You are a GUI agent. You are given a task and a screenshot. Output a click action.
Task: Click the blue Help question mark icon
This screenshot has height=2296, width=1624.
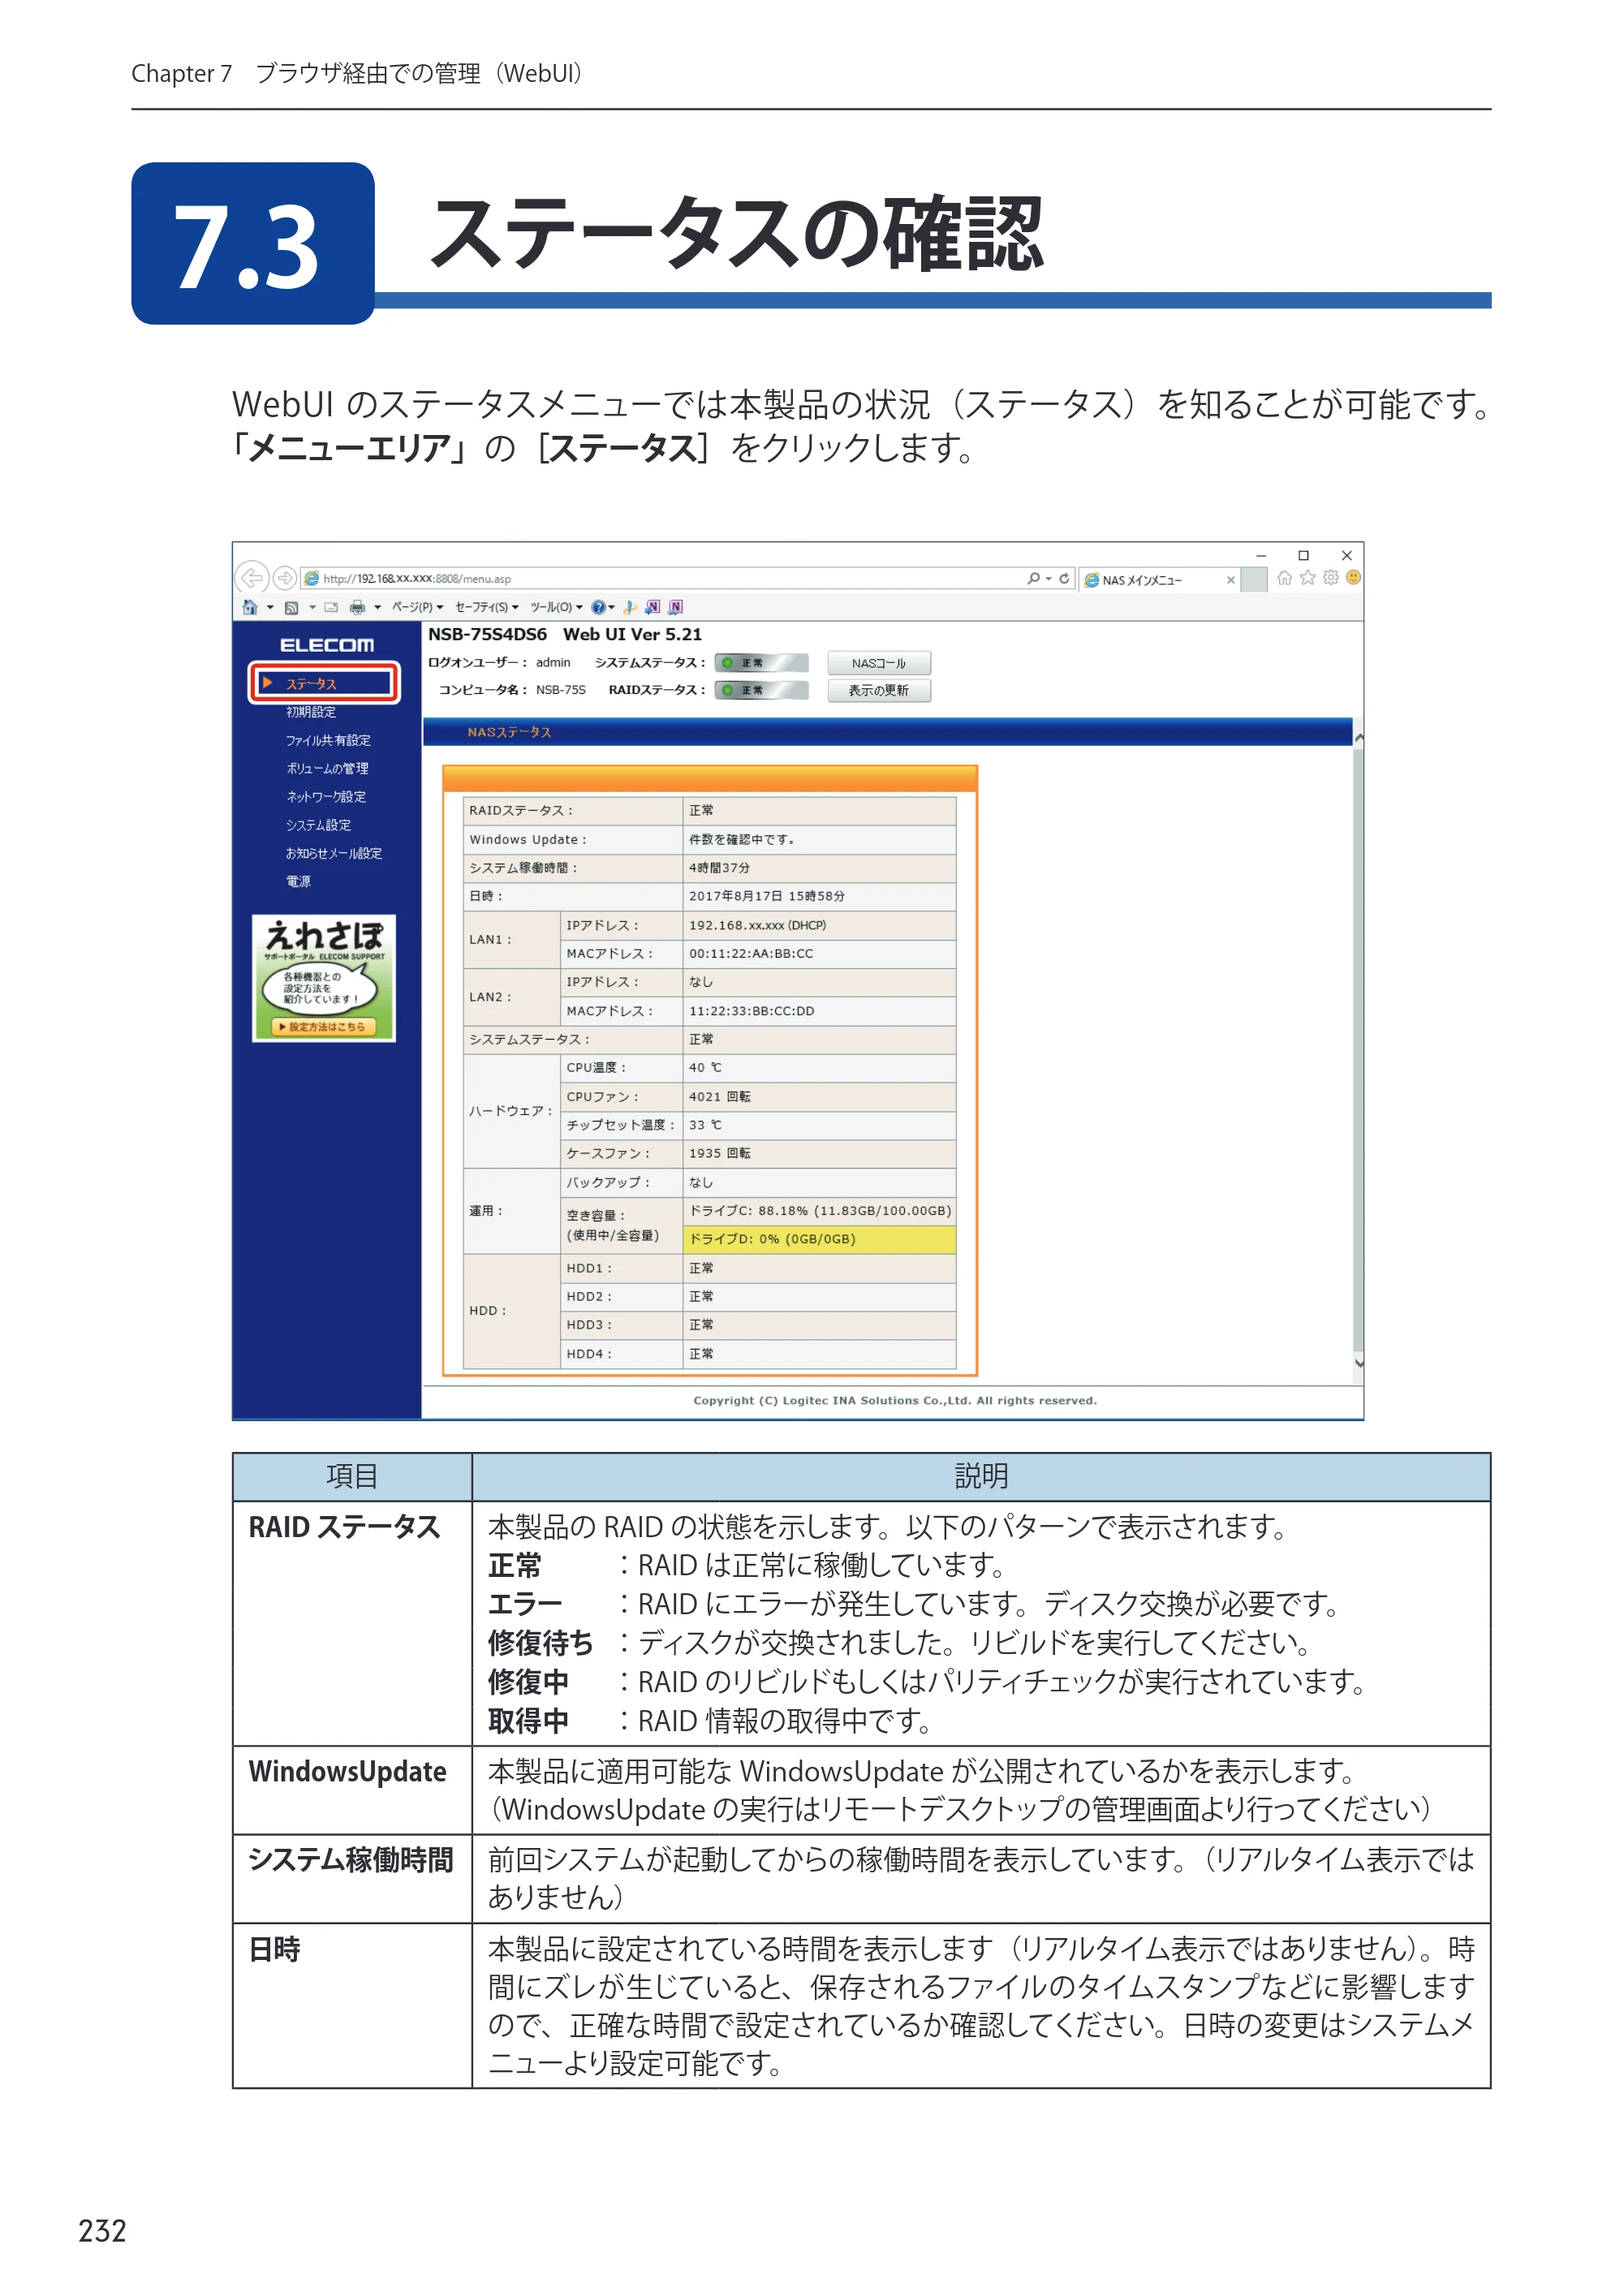tap(599, 607)
